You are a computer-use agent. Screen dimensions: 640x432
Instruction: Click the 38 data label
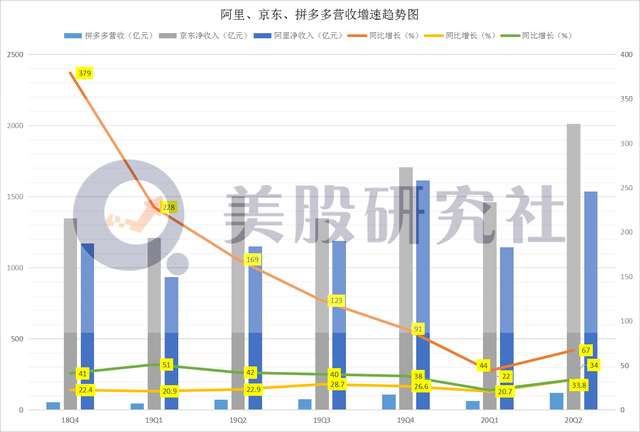pos(418,376)
